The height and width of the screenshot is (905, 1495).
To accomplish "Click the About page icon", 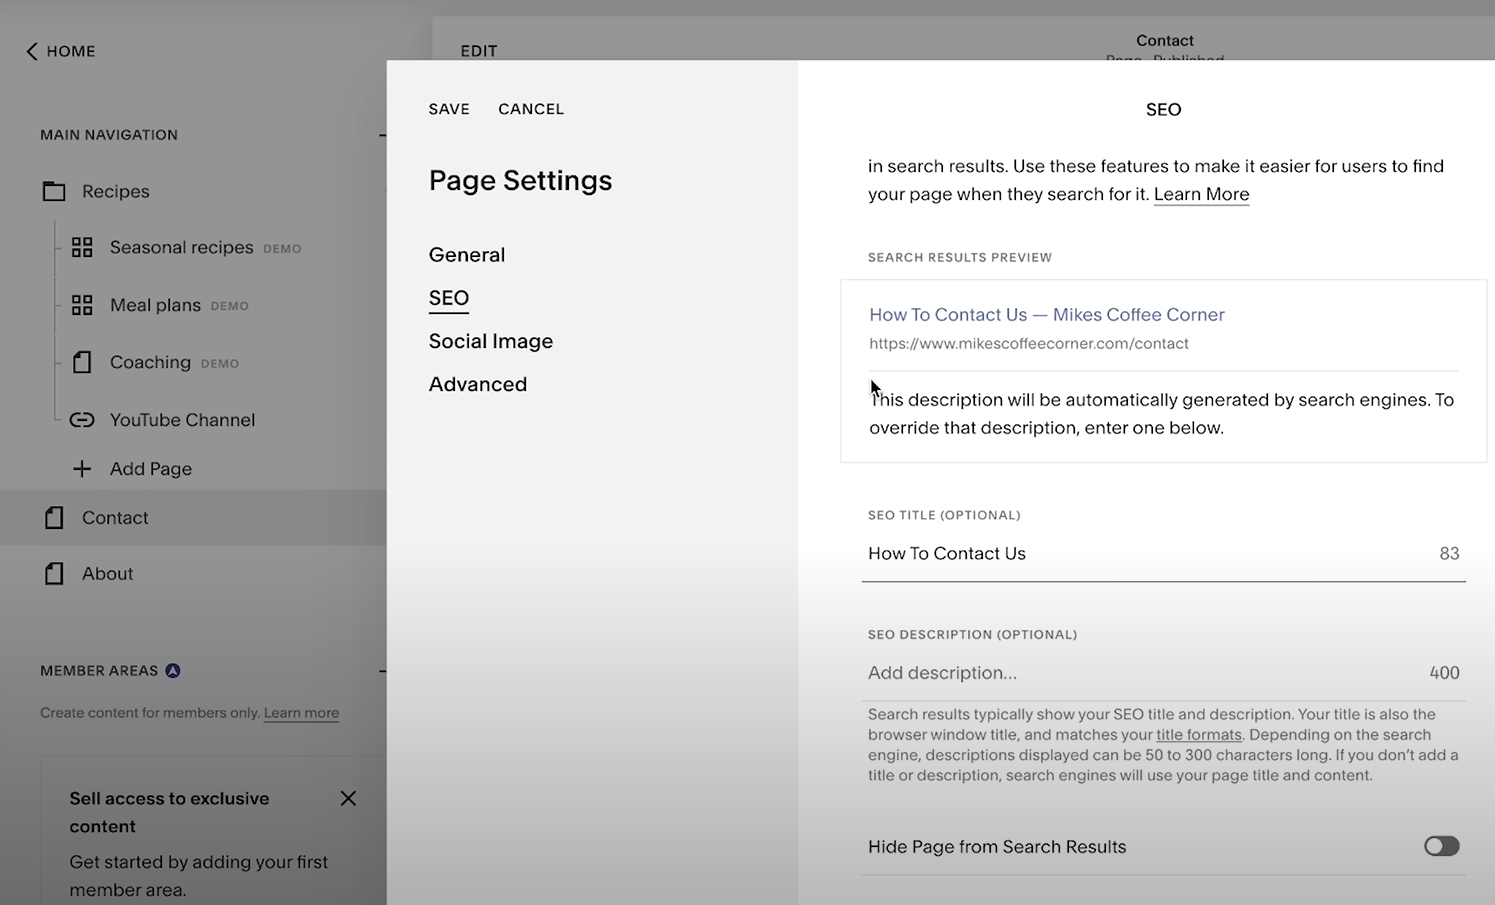I will point(54,573).
